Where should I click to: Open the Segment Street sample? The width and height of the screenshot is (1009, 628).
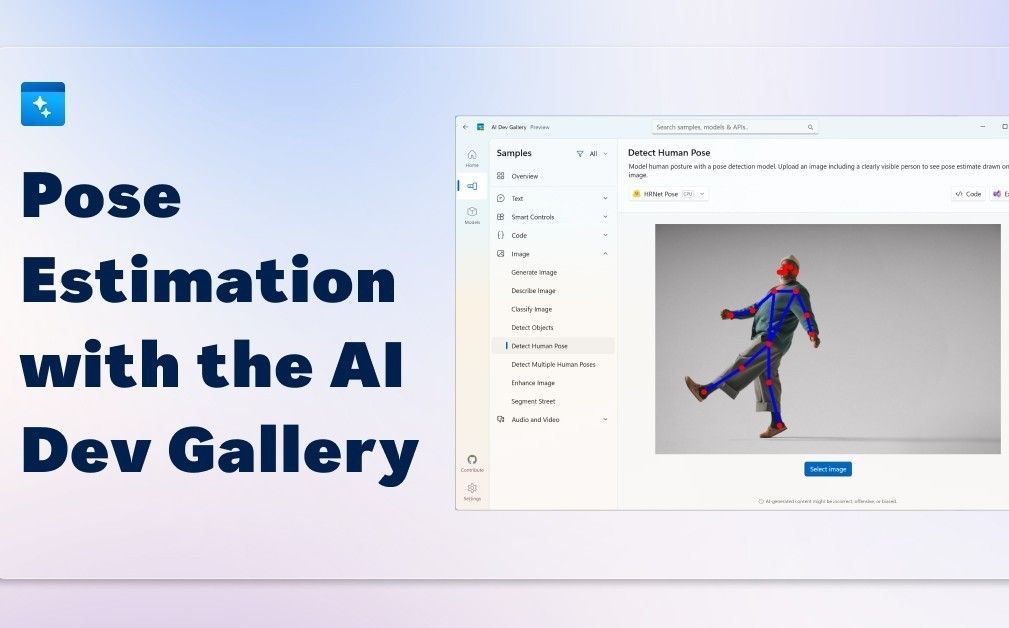click(x=533, y=401)
